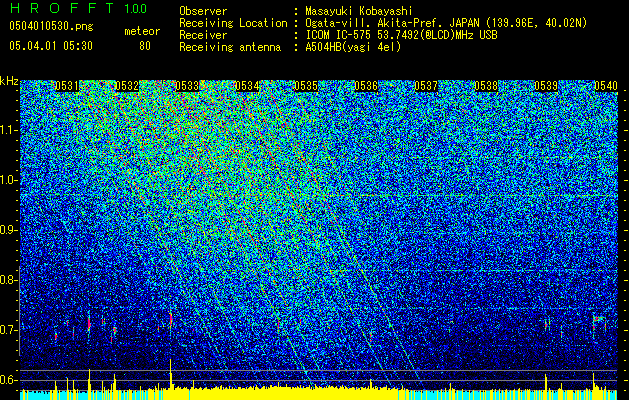Click the 0532 time marker

click(127, 86)
